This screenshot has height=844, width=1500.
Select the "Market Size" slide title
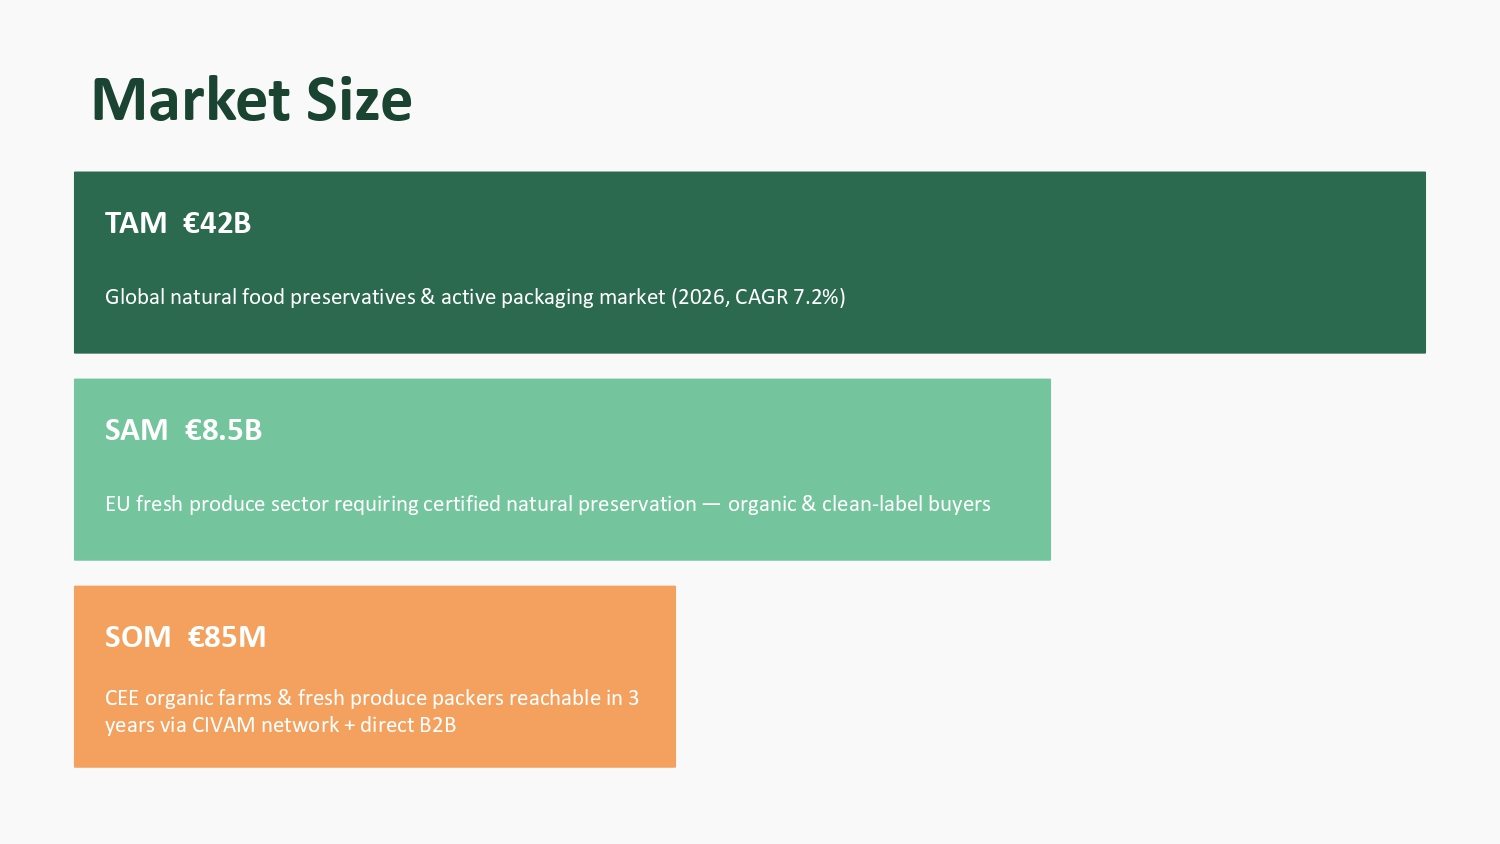coord(252,100)
